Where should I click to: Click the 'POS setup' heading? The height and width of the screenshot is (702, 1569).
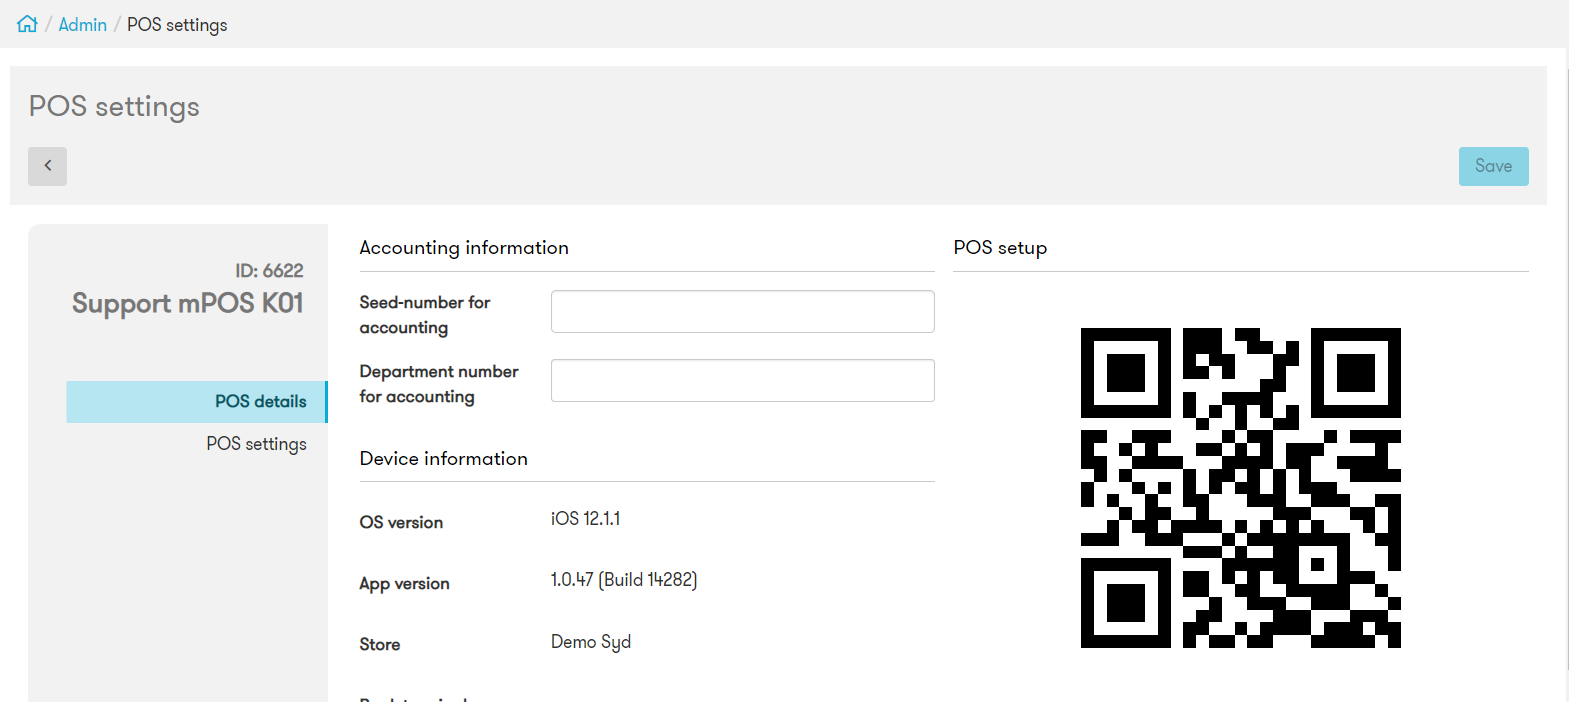(x=1000, y=248)
